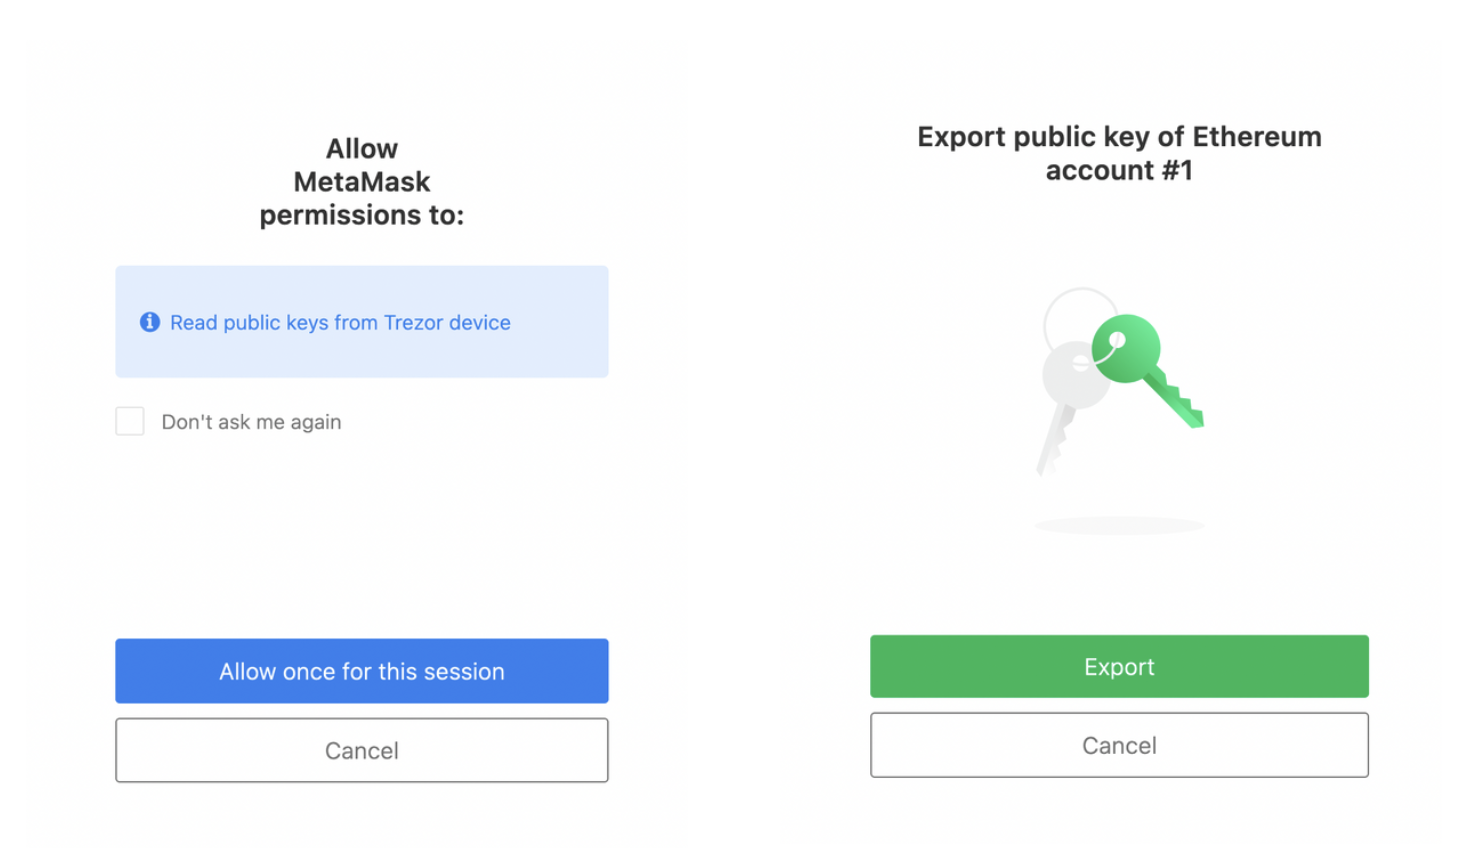The image size is (1458, 848).
Task: Click the blue info circle icon
Action: click(150, 322)
